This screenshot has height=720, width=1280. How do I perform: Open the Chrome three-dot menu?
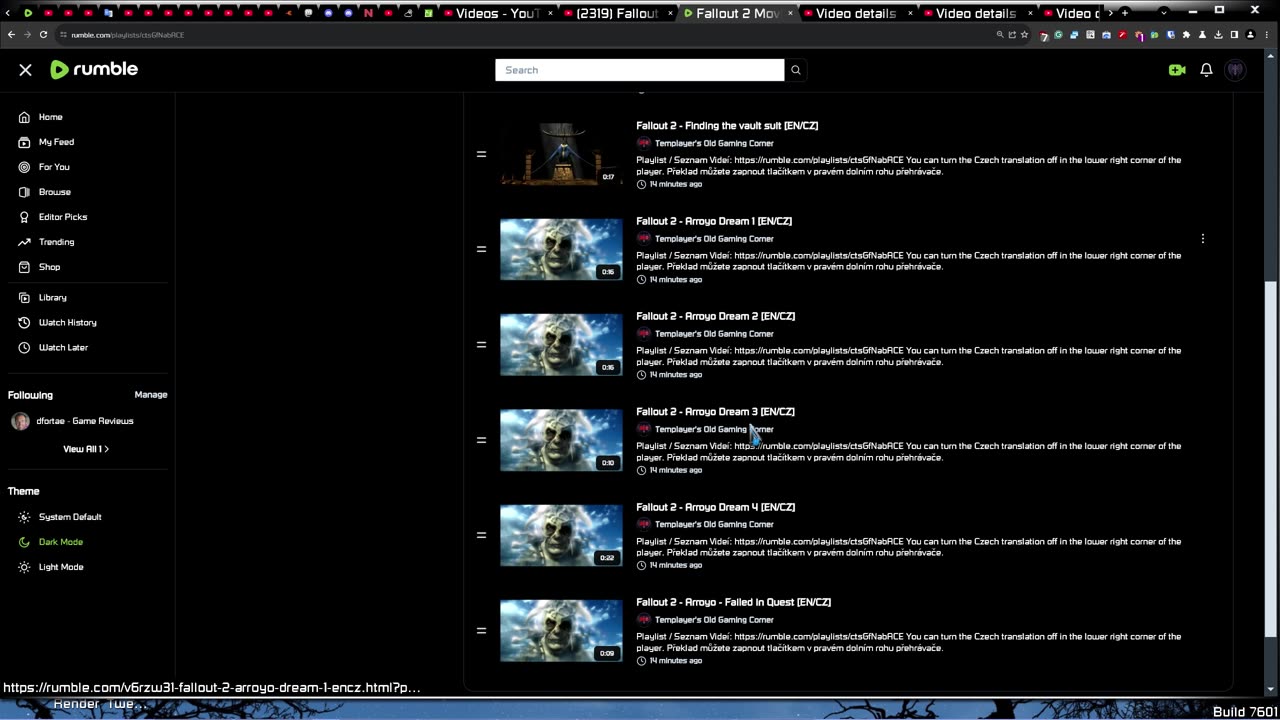click(1267, 34)
